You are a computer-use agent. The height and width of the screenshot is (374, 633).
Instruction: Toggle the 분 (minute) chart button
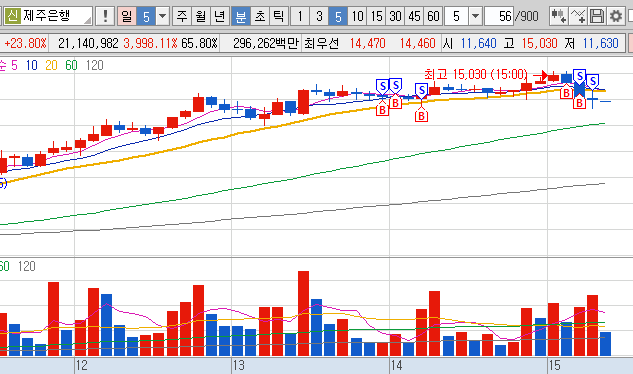click(x=241, y=16)
